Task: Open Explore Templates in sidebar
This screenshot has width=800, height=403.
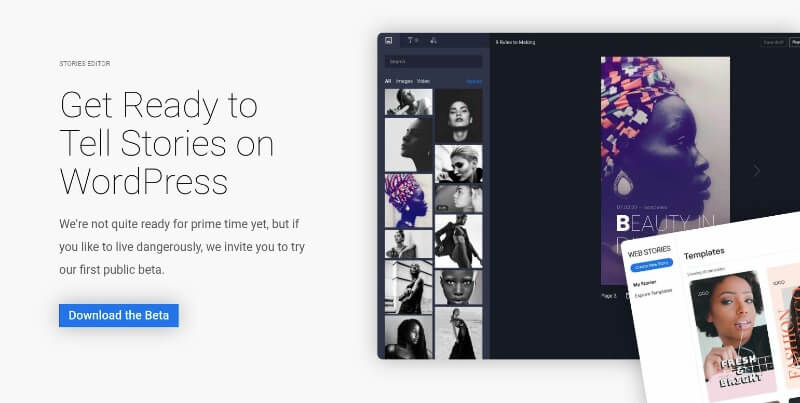Action: pyautogui.click(x=653, y=293)
